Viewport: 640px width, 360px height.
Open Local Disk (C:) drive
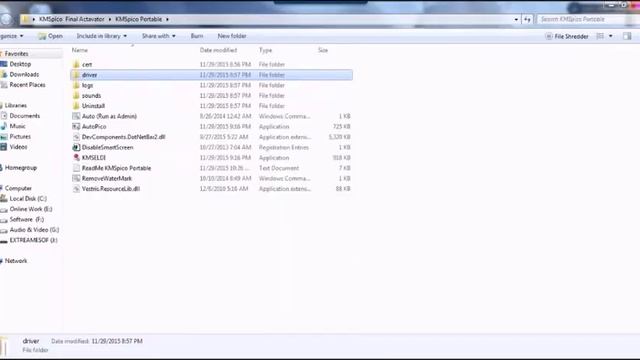[28, 199]
